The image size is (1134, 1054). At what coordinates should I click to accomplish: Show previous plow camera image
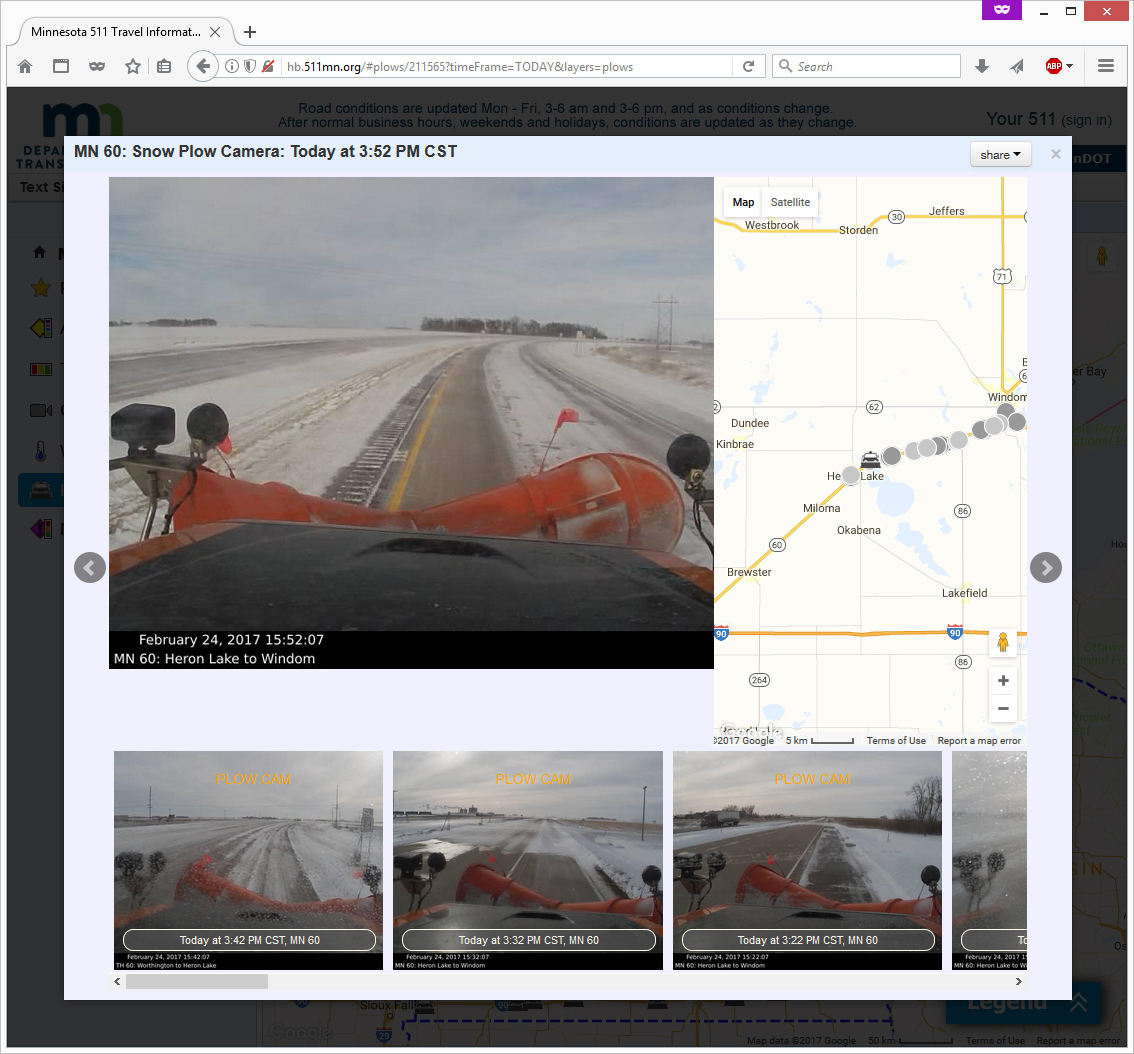coord(90,568)
